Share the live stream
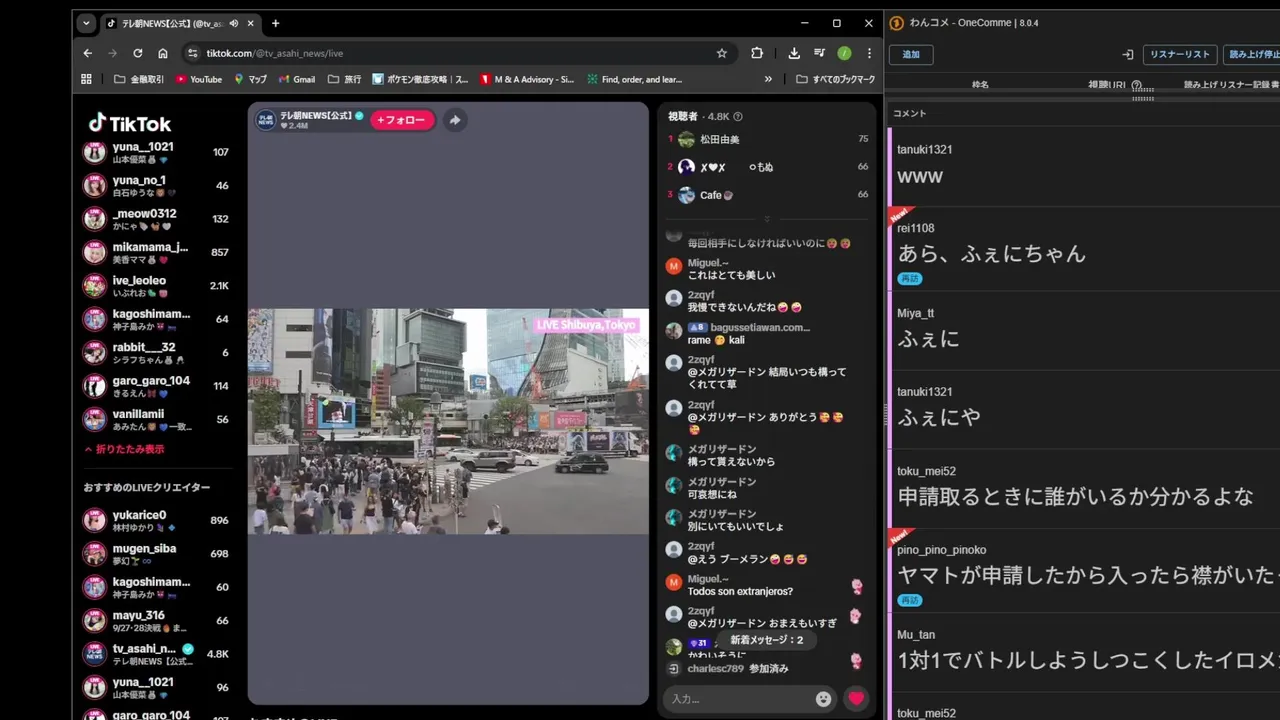Screen dimensions: 1280x720 (x=454, y=120)
